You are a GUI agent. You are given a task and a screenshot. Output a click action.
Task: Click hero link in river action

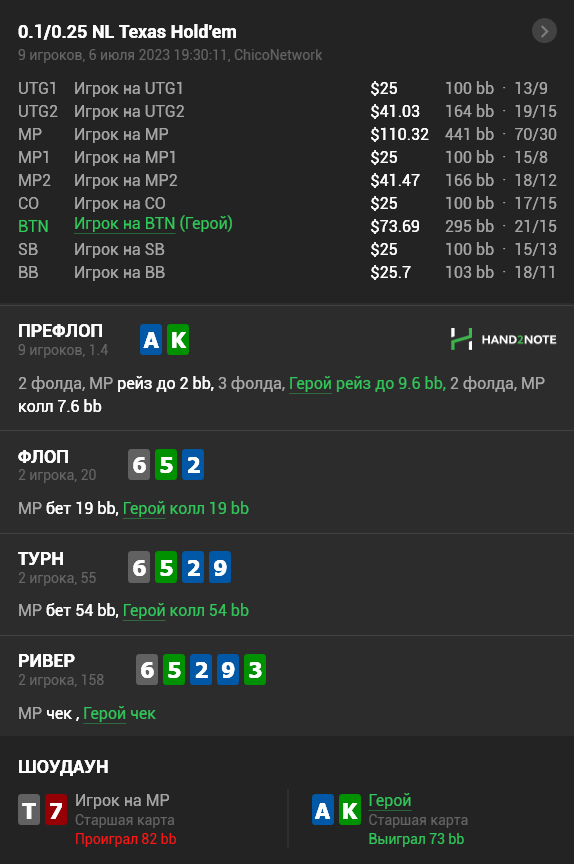pyautogui.click(x=105, y=714)
